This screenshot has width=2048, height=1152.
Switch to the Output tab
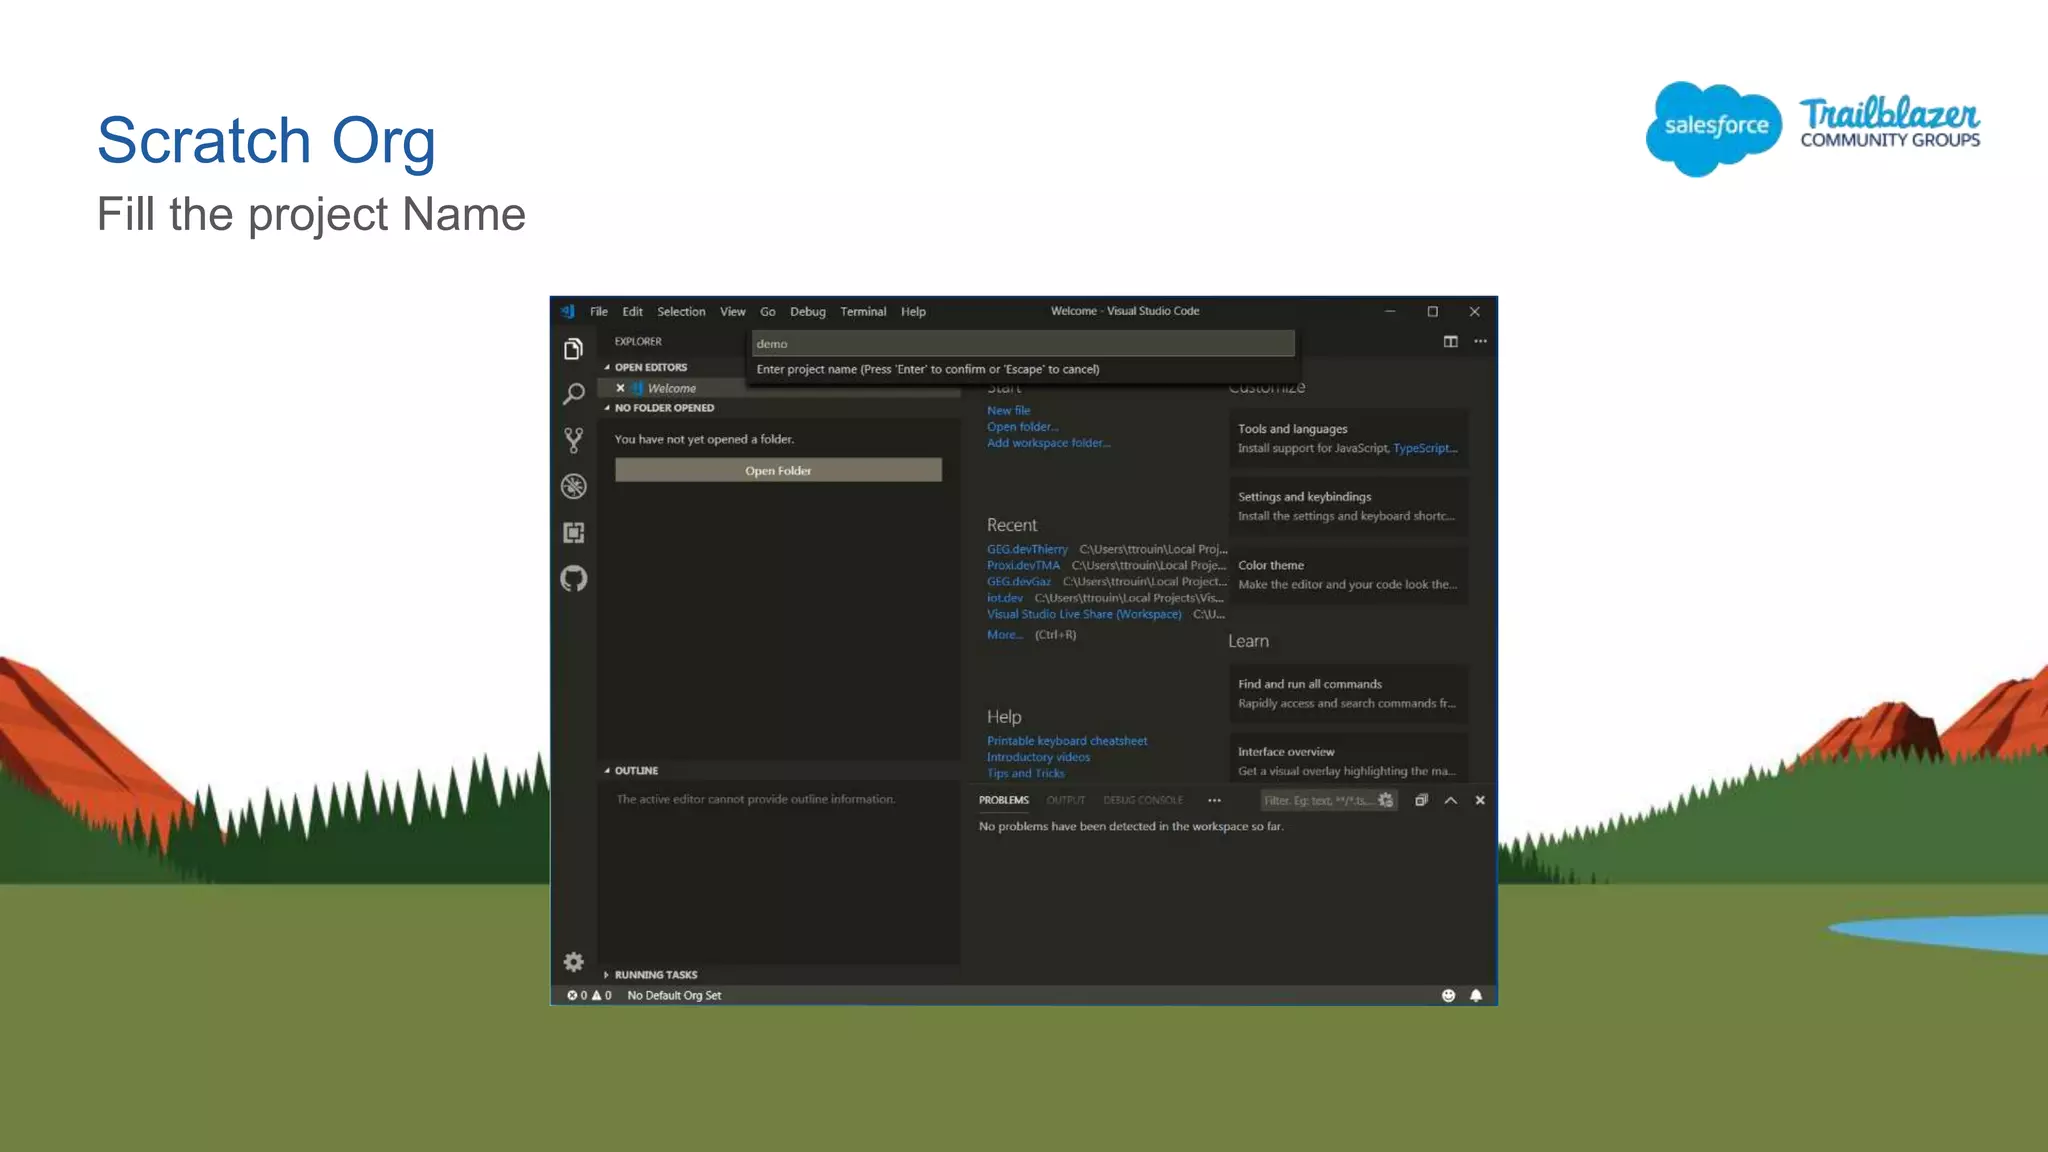tap(1065, 800)
